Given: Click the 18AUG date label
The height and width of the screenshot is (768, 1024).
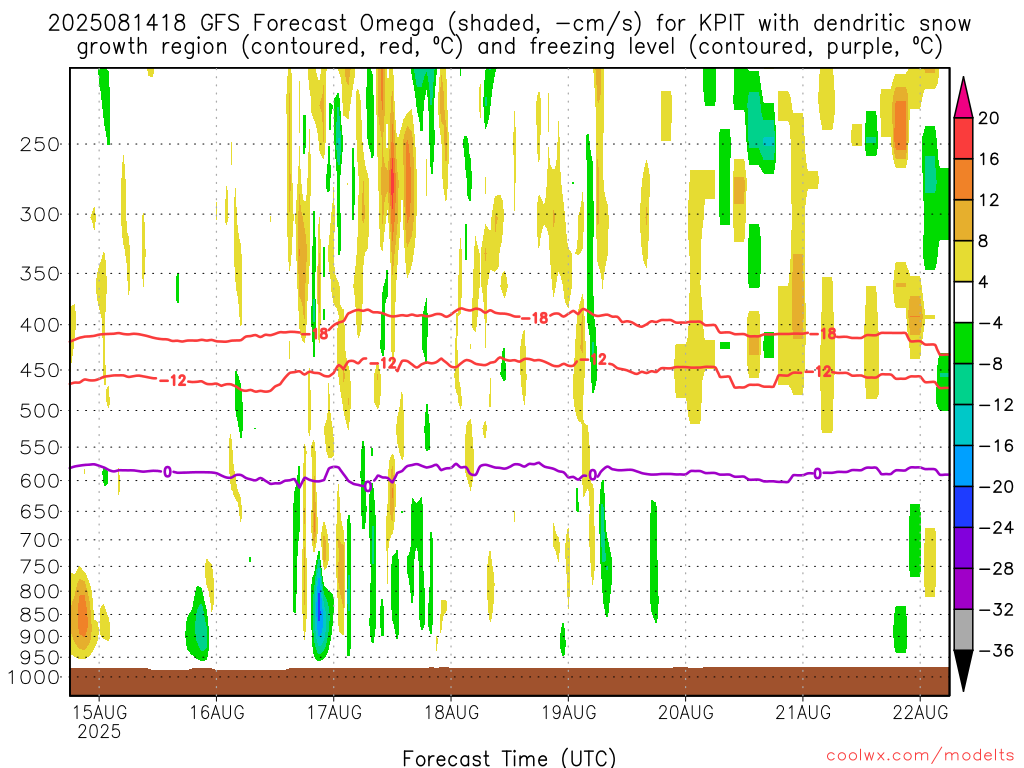Looking at the screenshot, I should point(451,712).
